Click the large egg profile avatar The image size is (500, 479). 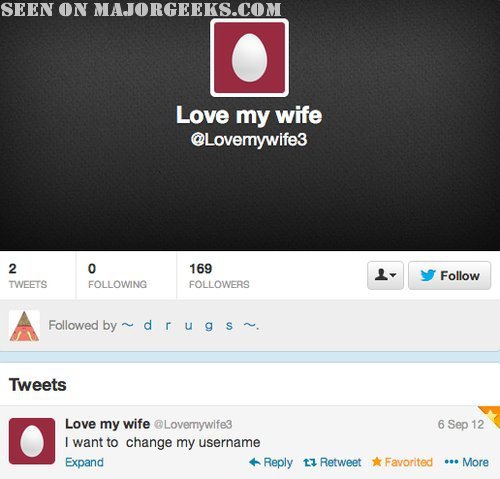coord(249,58)
